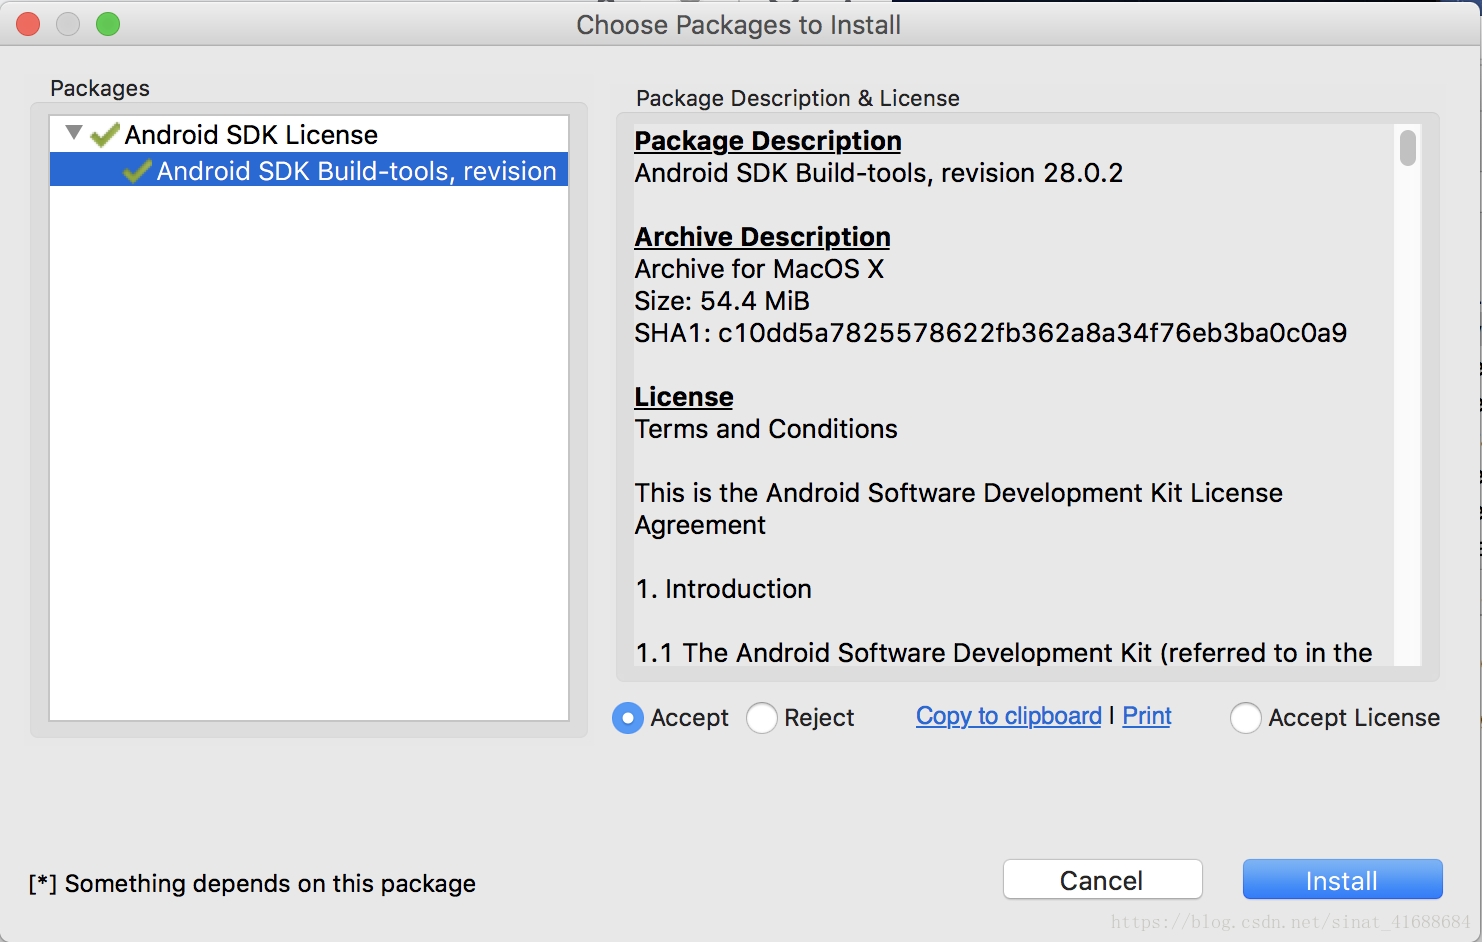This screenshot has height=942, width=1482.
Task: Click the blue Install button
Action: tap(1342, 880)
